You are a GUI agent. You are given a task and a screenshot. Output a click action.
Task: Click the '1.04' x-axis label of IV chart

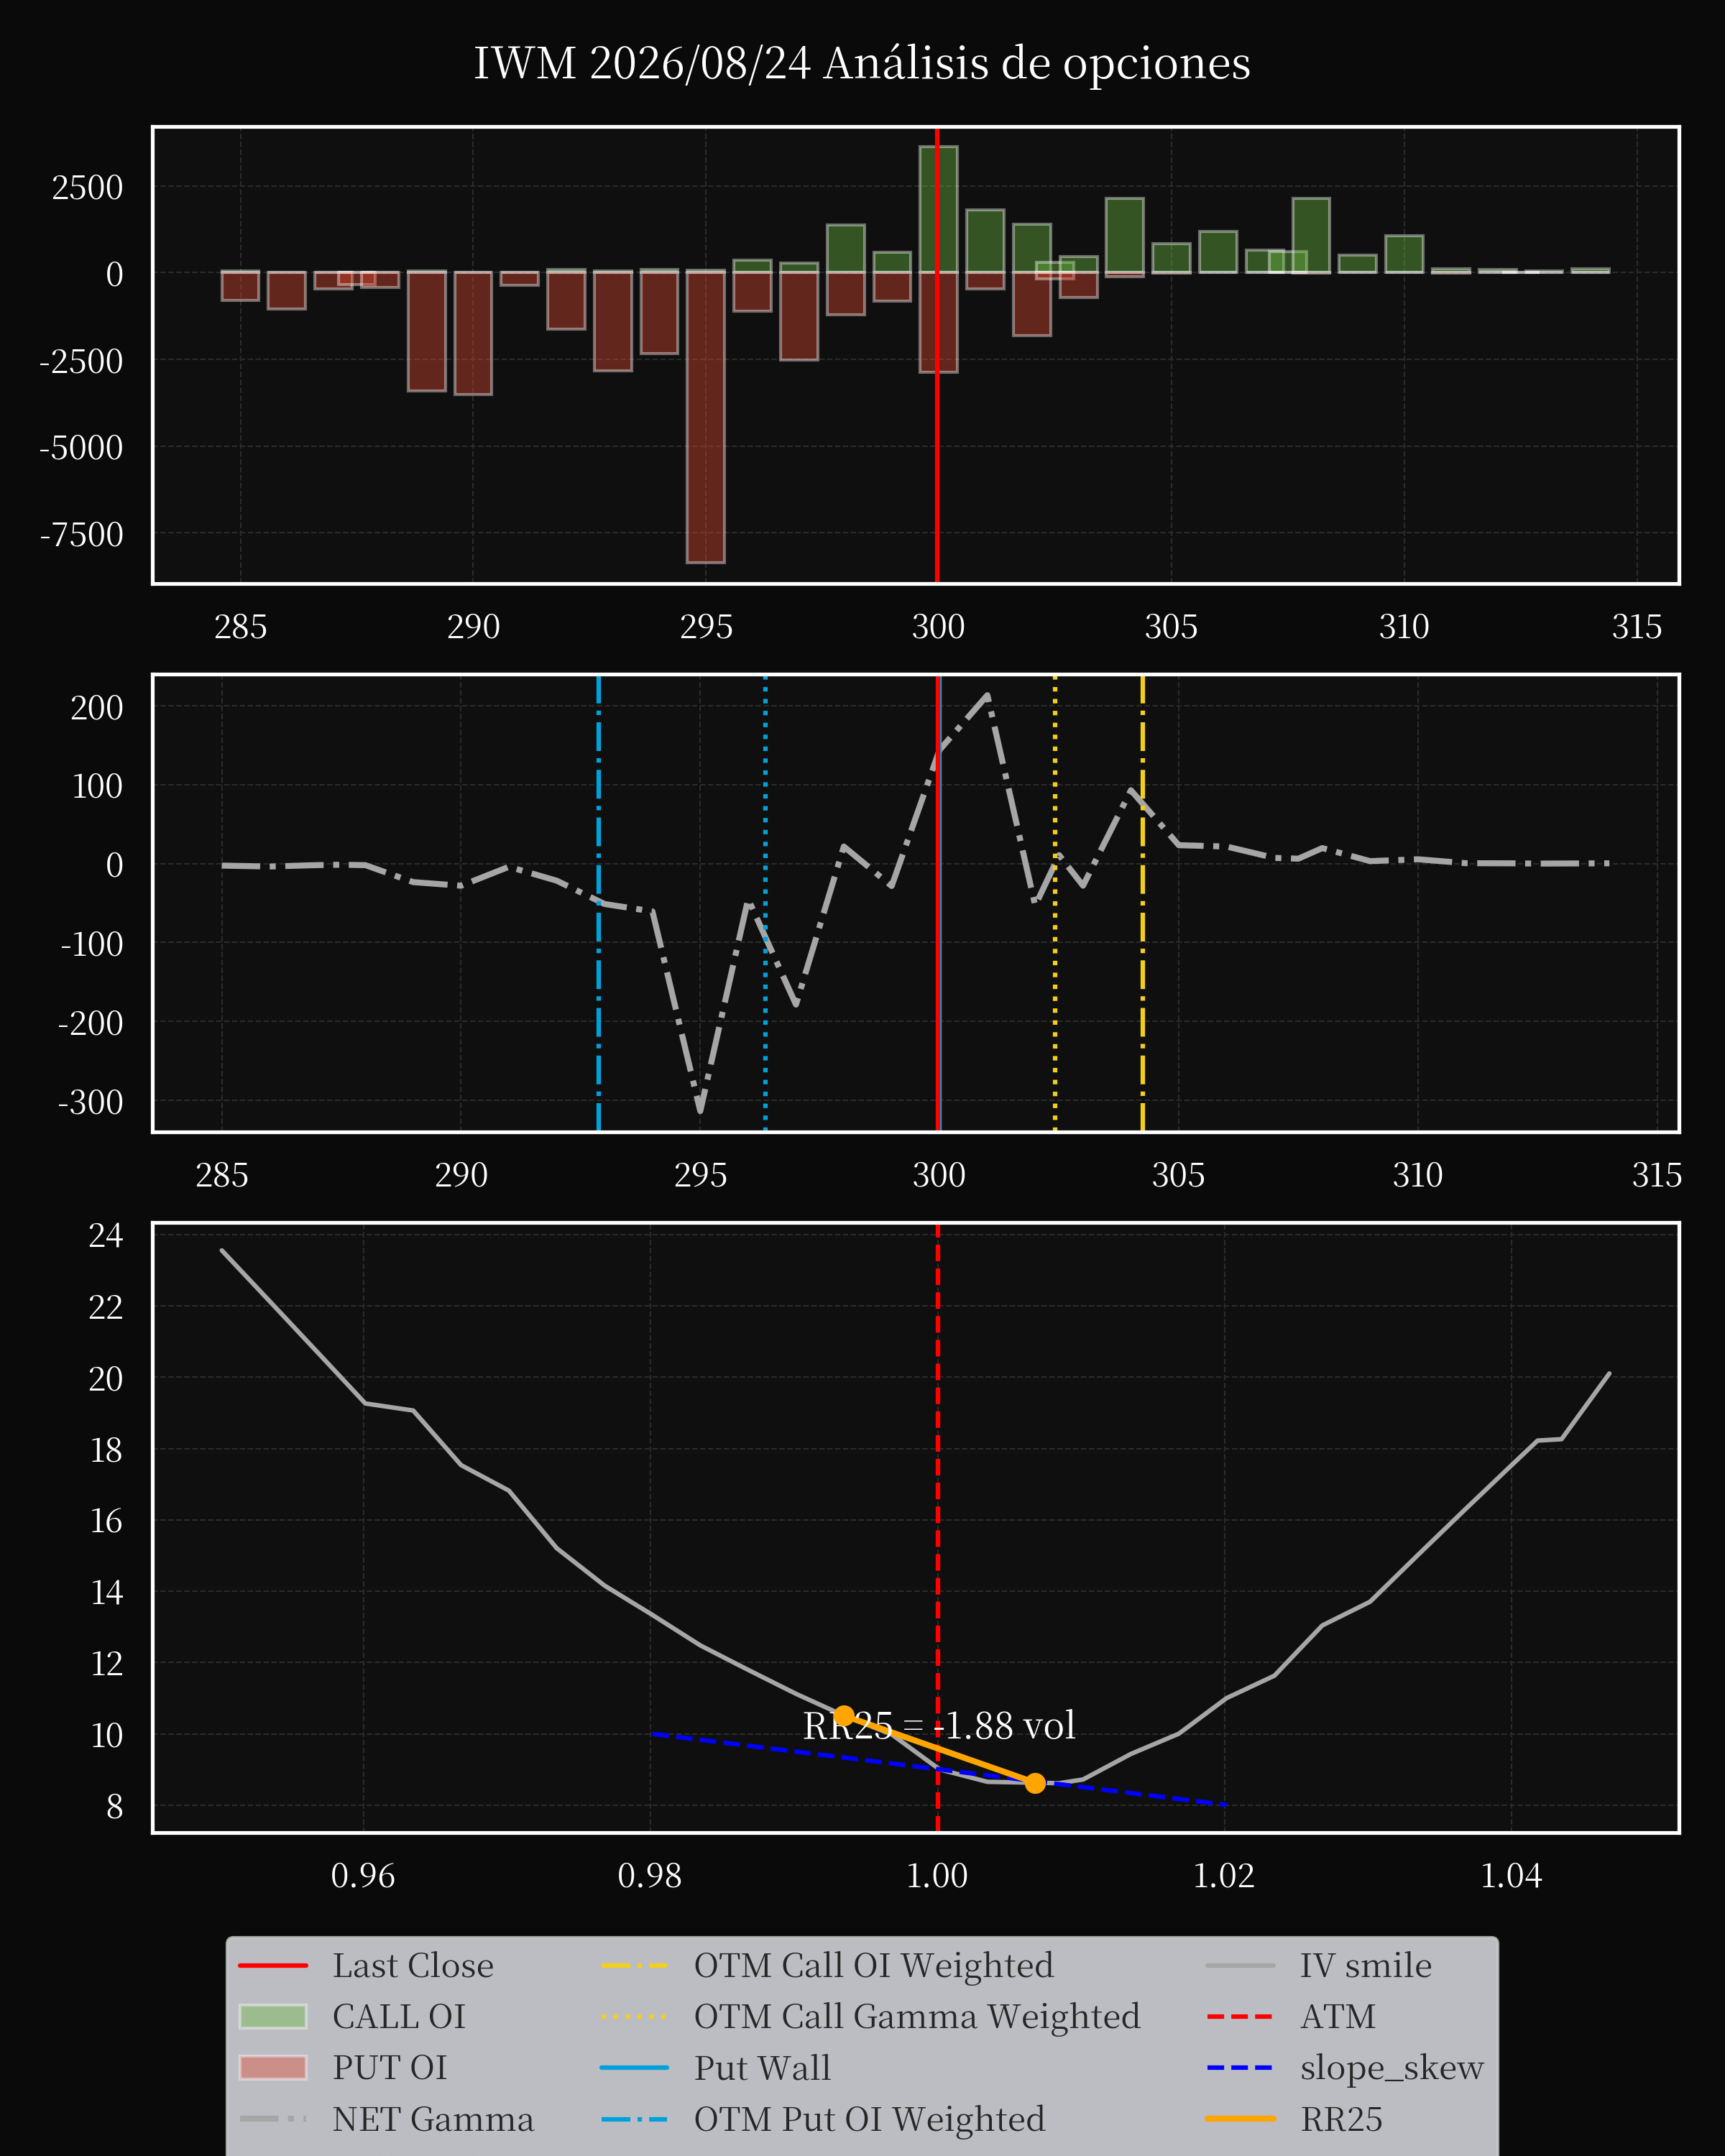click(1511, 1876)
